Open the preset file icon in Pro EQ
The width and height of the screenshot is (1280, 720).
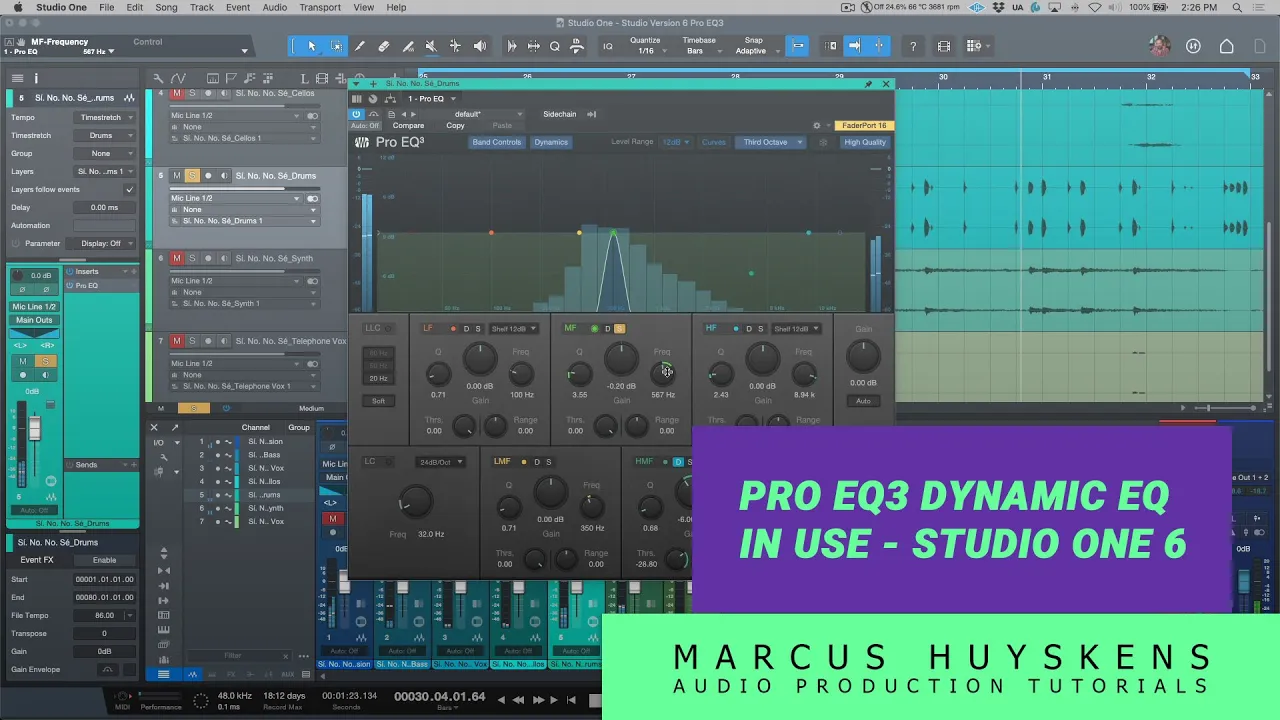coord(390,114)
